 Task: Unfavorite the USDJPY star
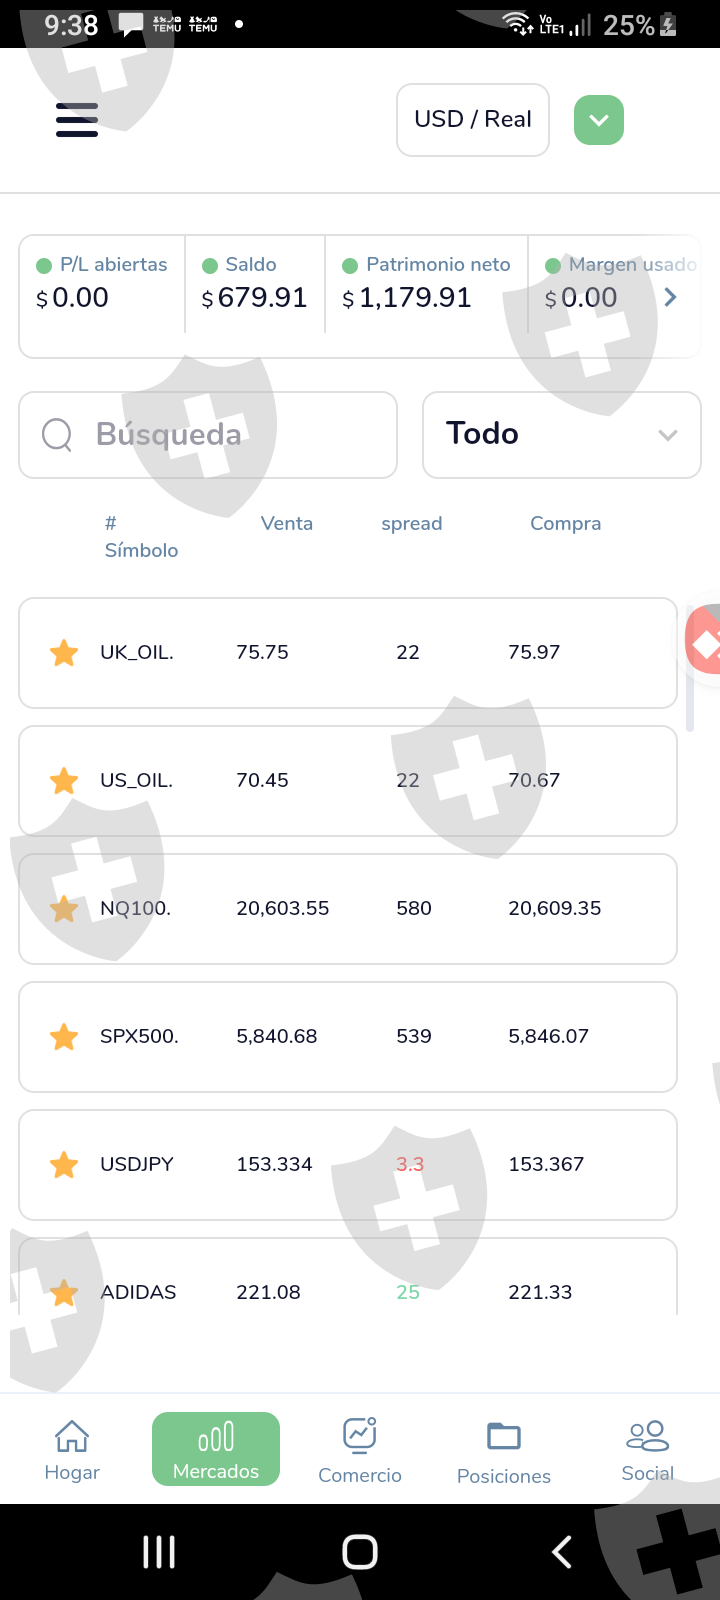pyautogui.click(x=64, y=1165)
